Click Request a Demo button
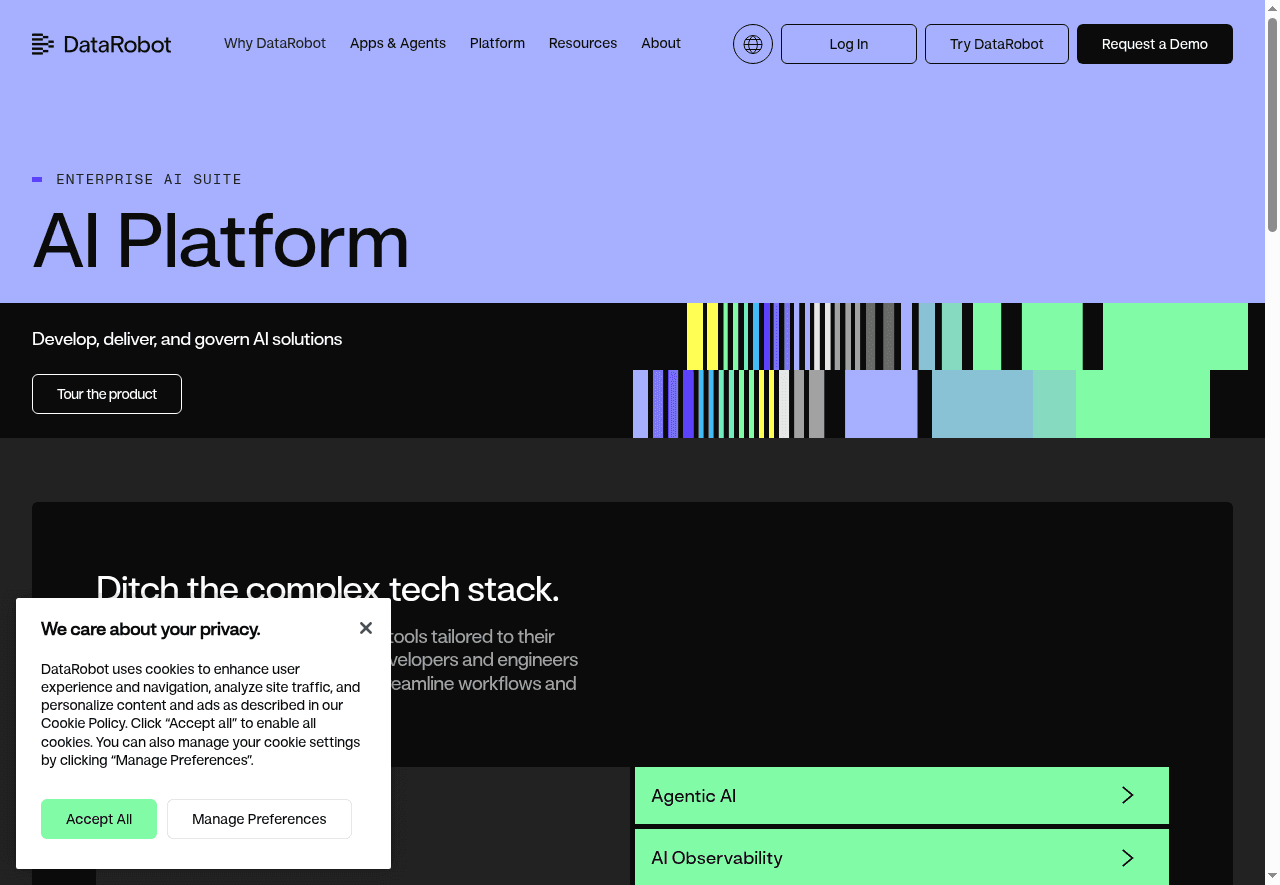The width and height of the screenshot is (1280, 885). tap(1154, 44)
